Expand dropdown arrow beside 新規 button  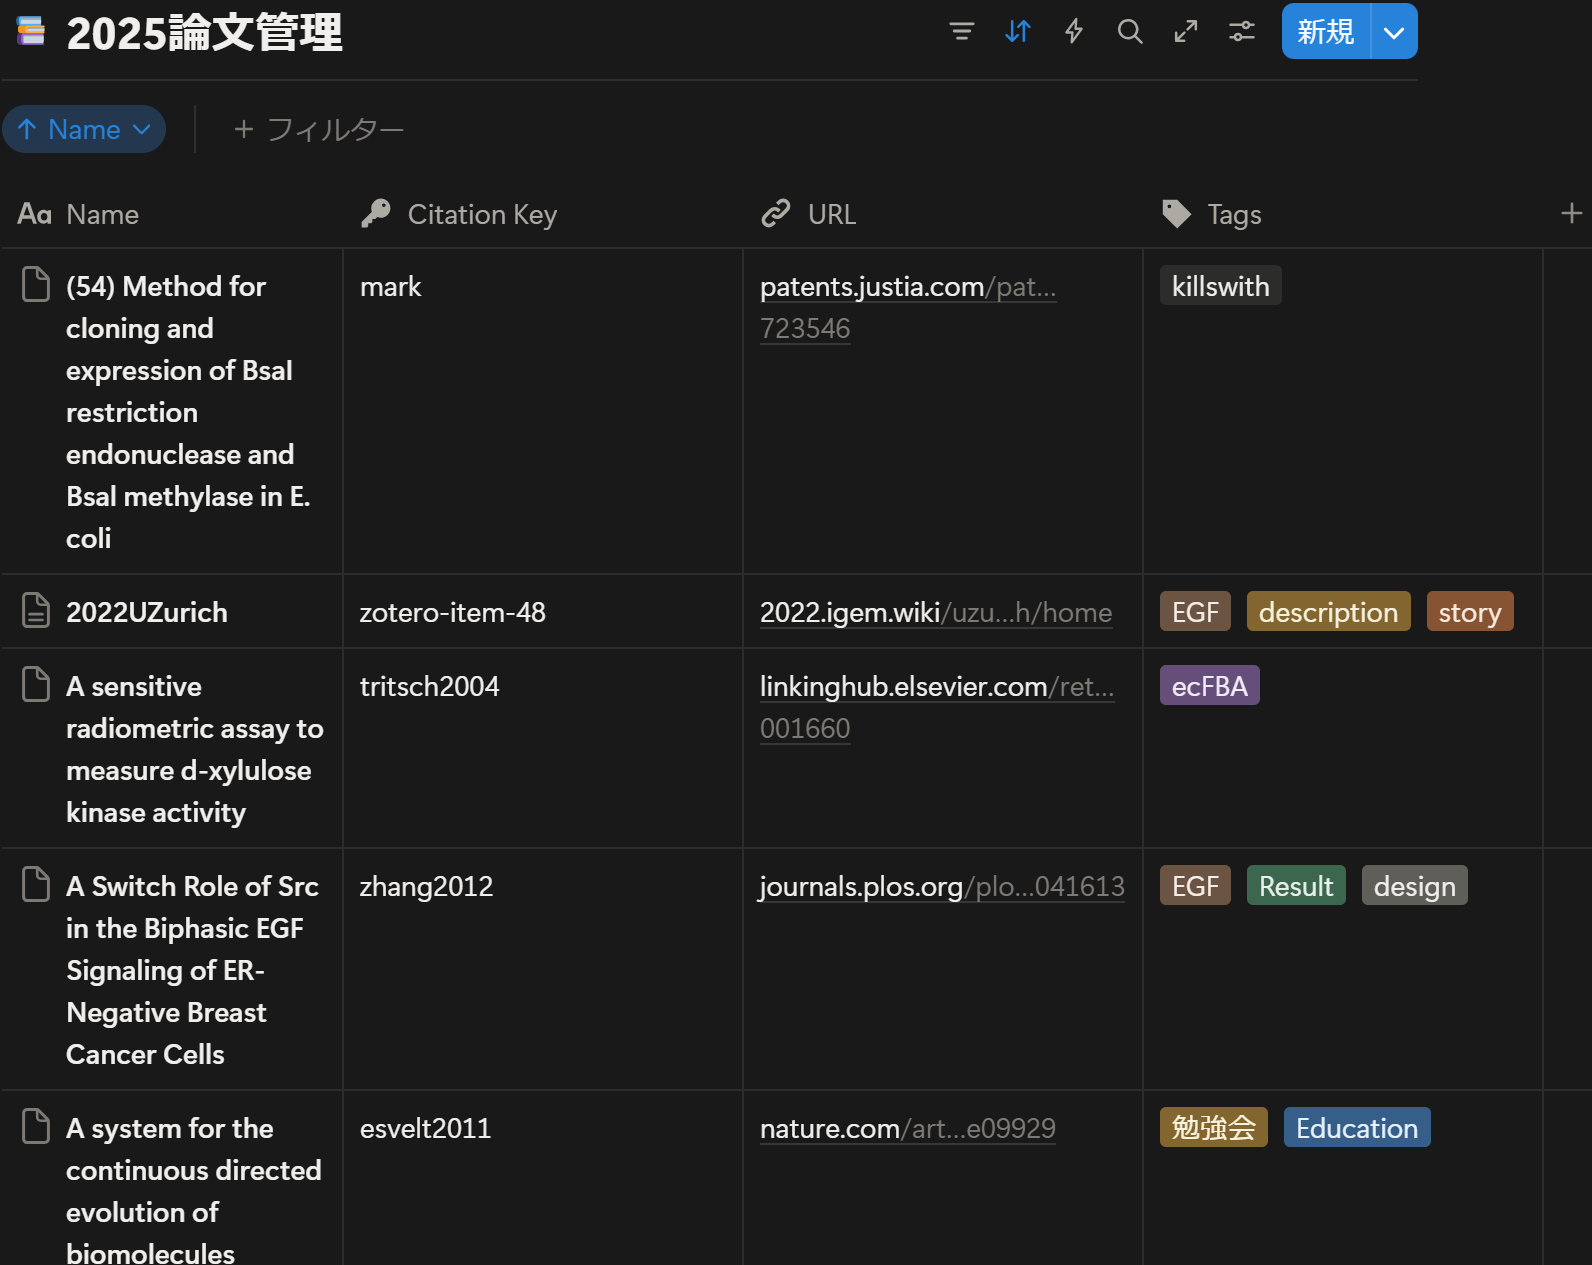coord(1393,32)
